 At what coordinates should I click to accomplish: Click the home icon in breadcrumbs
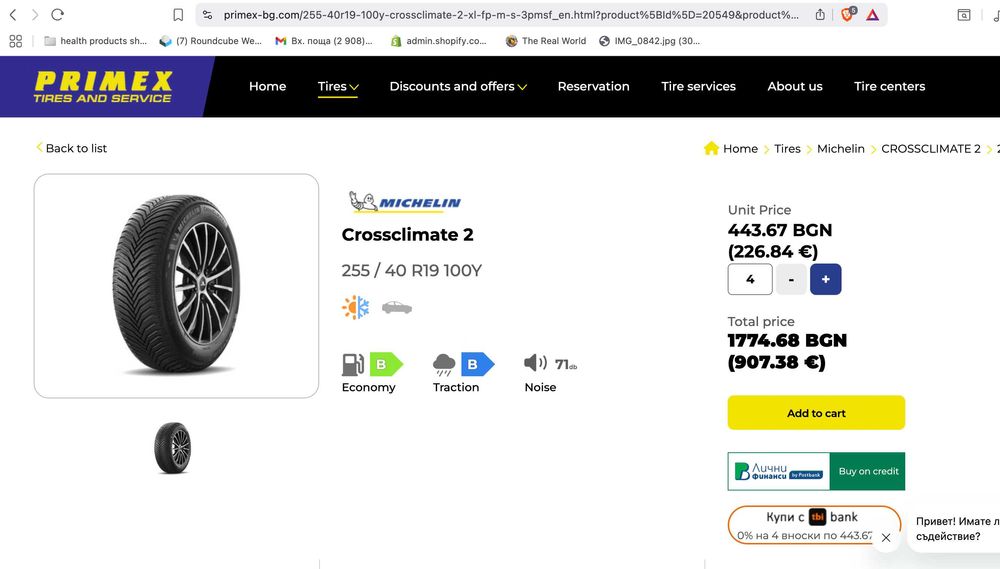tap(711, 148)
